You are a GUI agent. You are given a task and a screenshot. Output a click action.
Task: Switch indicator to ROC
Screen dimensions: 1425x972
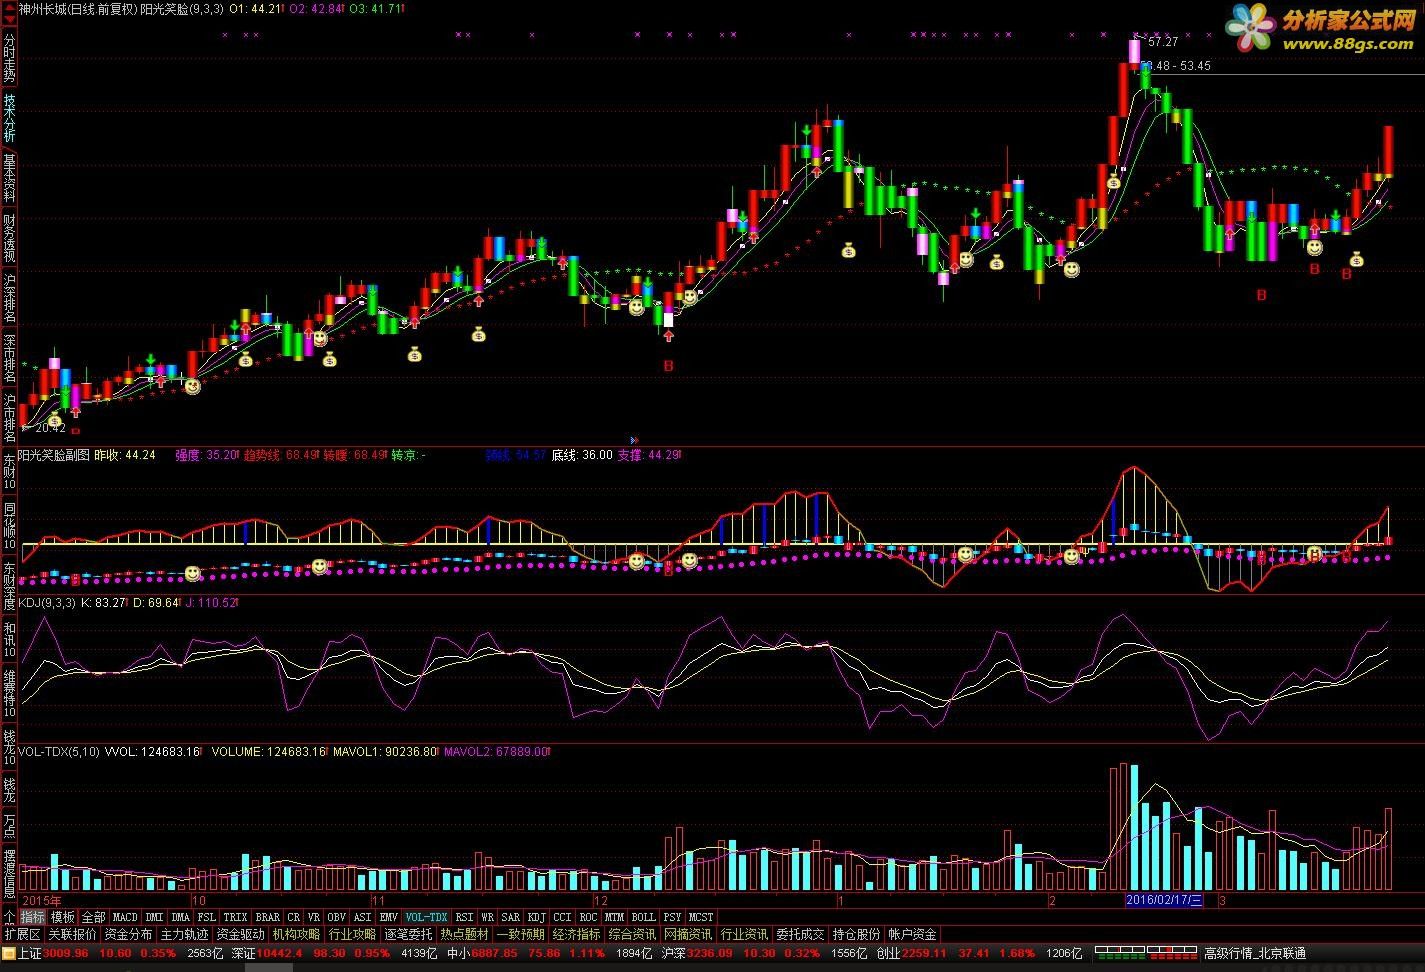coord(589,917)
